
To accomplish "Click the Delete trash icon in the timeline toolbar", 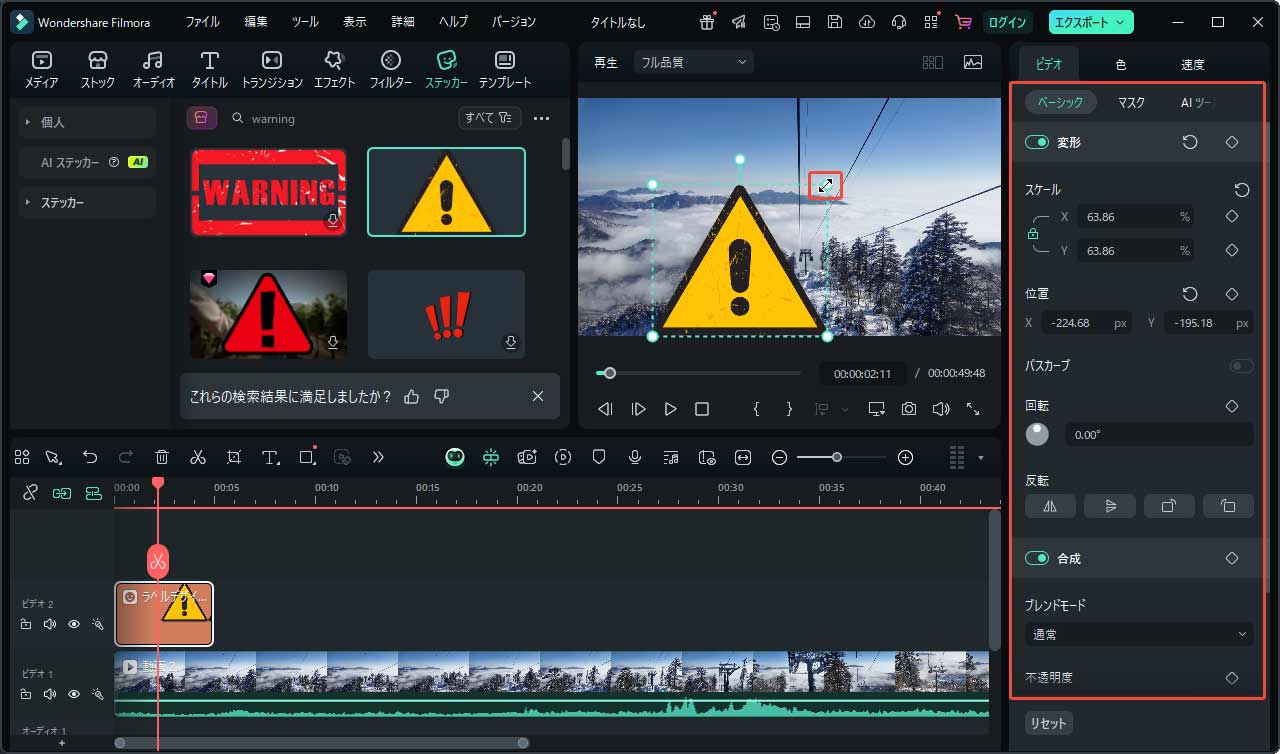I will 161,457.
